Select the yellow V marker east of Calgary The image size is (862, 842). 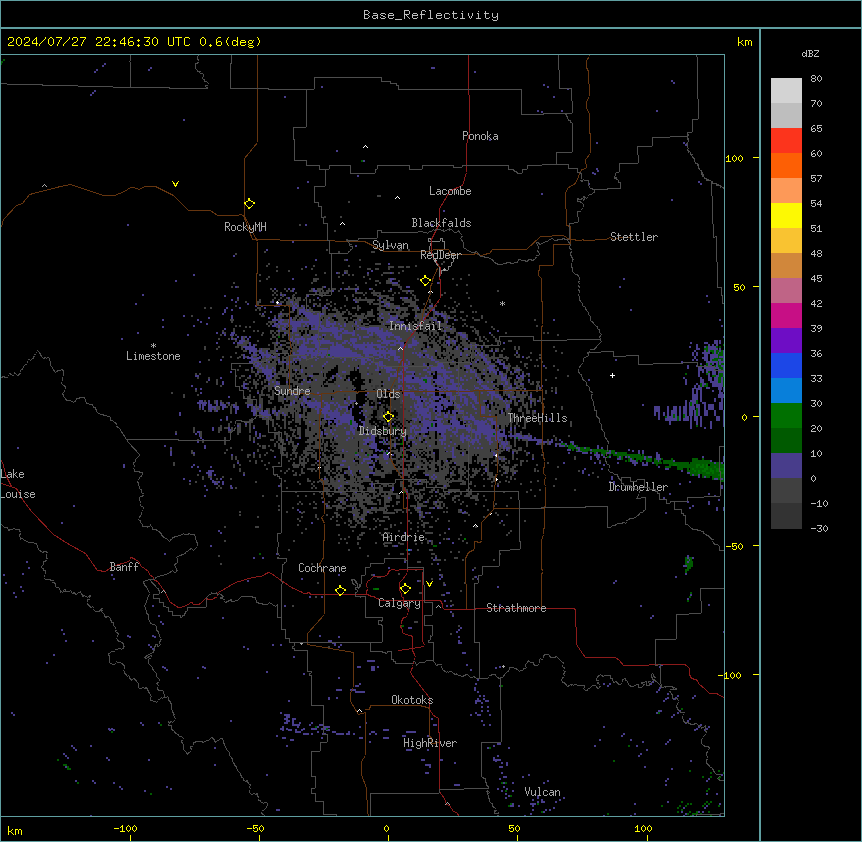pos(429,584)
